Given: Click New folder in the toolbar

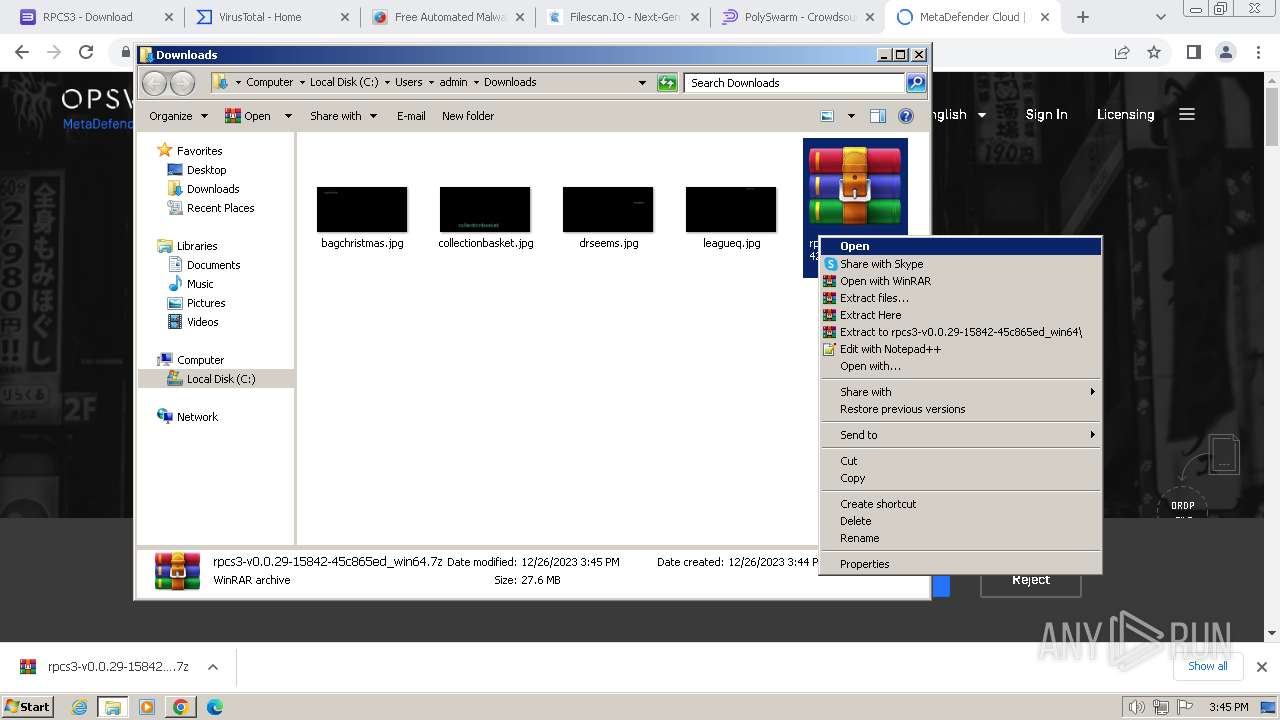Looking at the screenshot, I should pos(468,116).
